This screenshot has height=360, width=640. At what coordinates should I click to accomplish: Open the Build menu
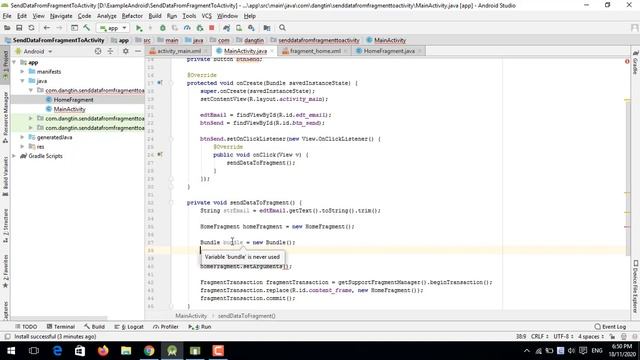click(155, 16)
